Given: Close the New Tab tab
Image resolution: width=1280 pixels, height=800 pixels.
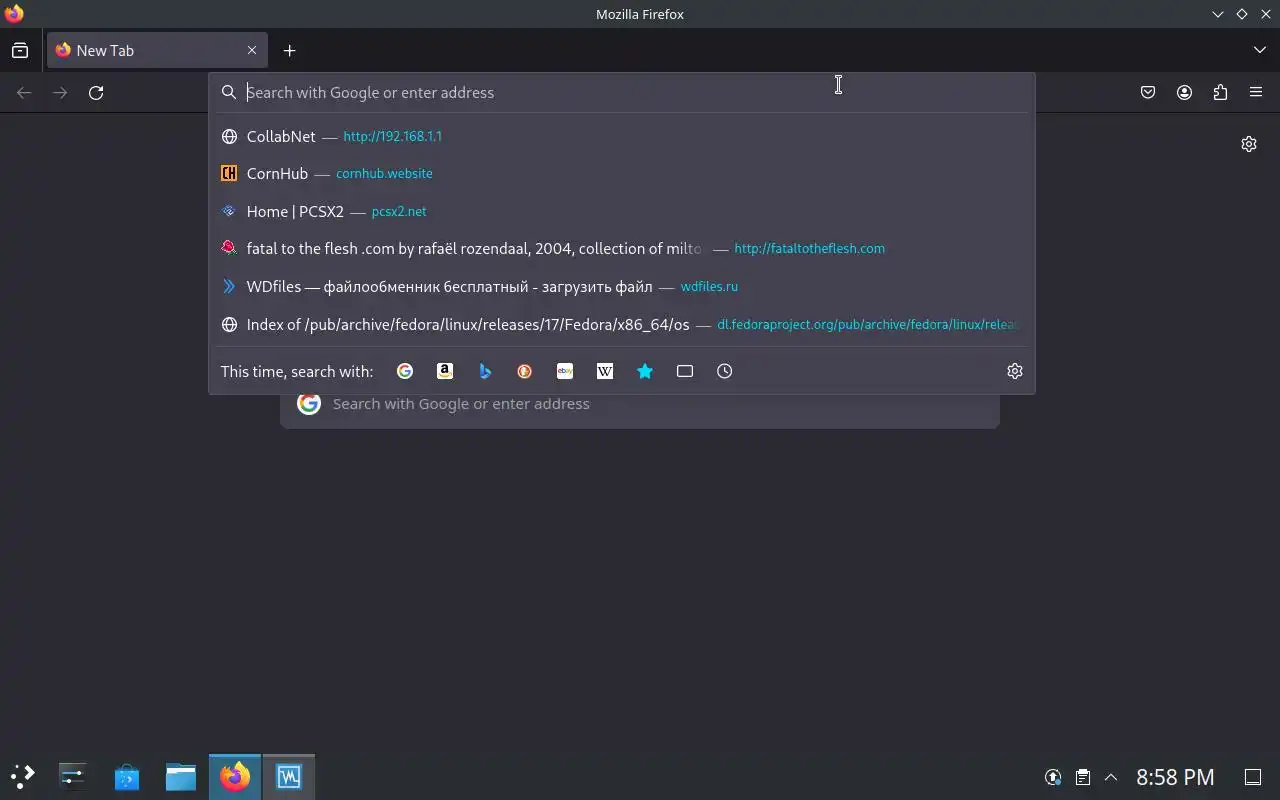Looking at the screenshot, I should pos(252,50).
